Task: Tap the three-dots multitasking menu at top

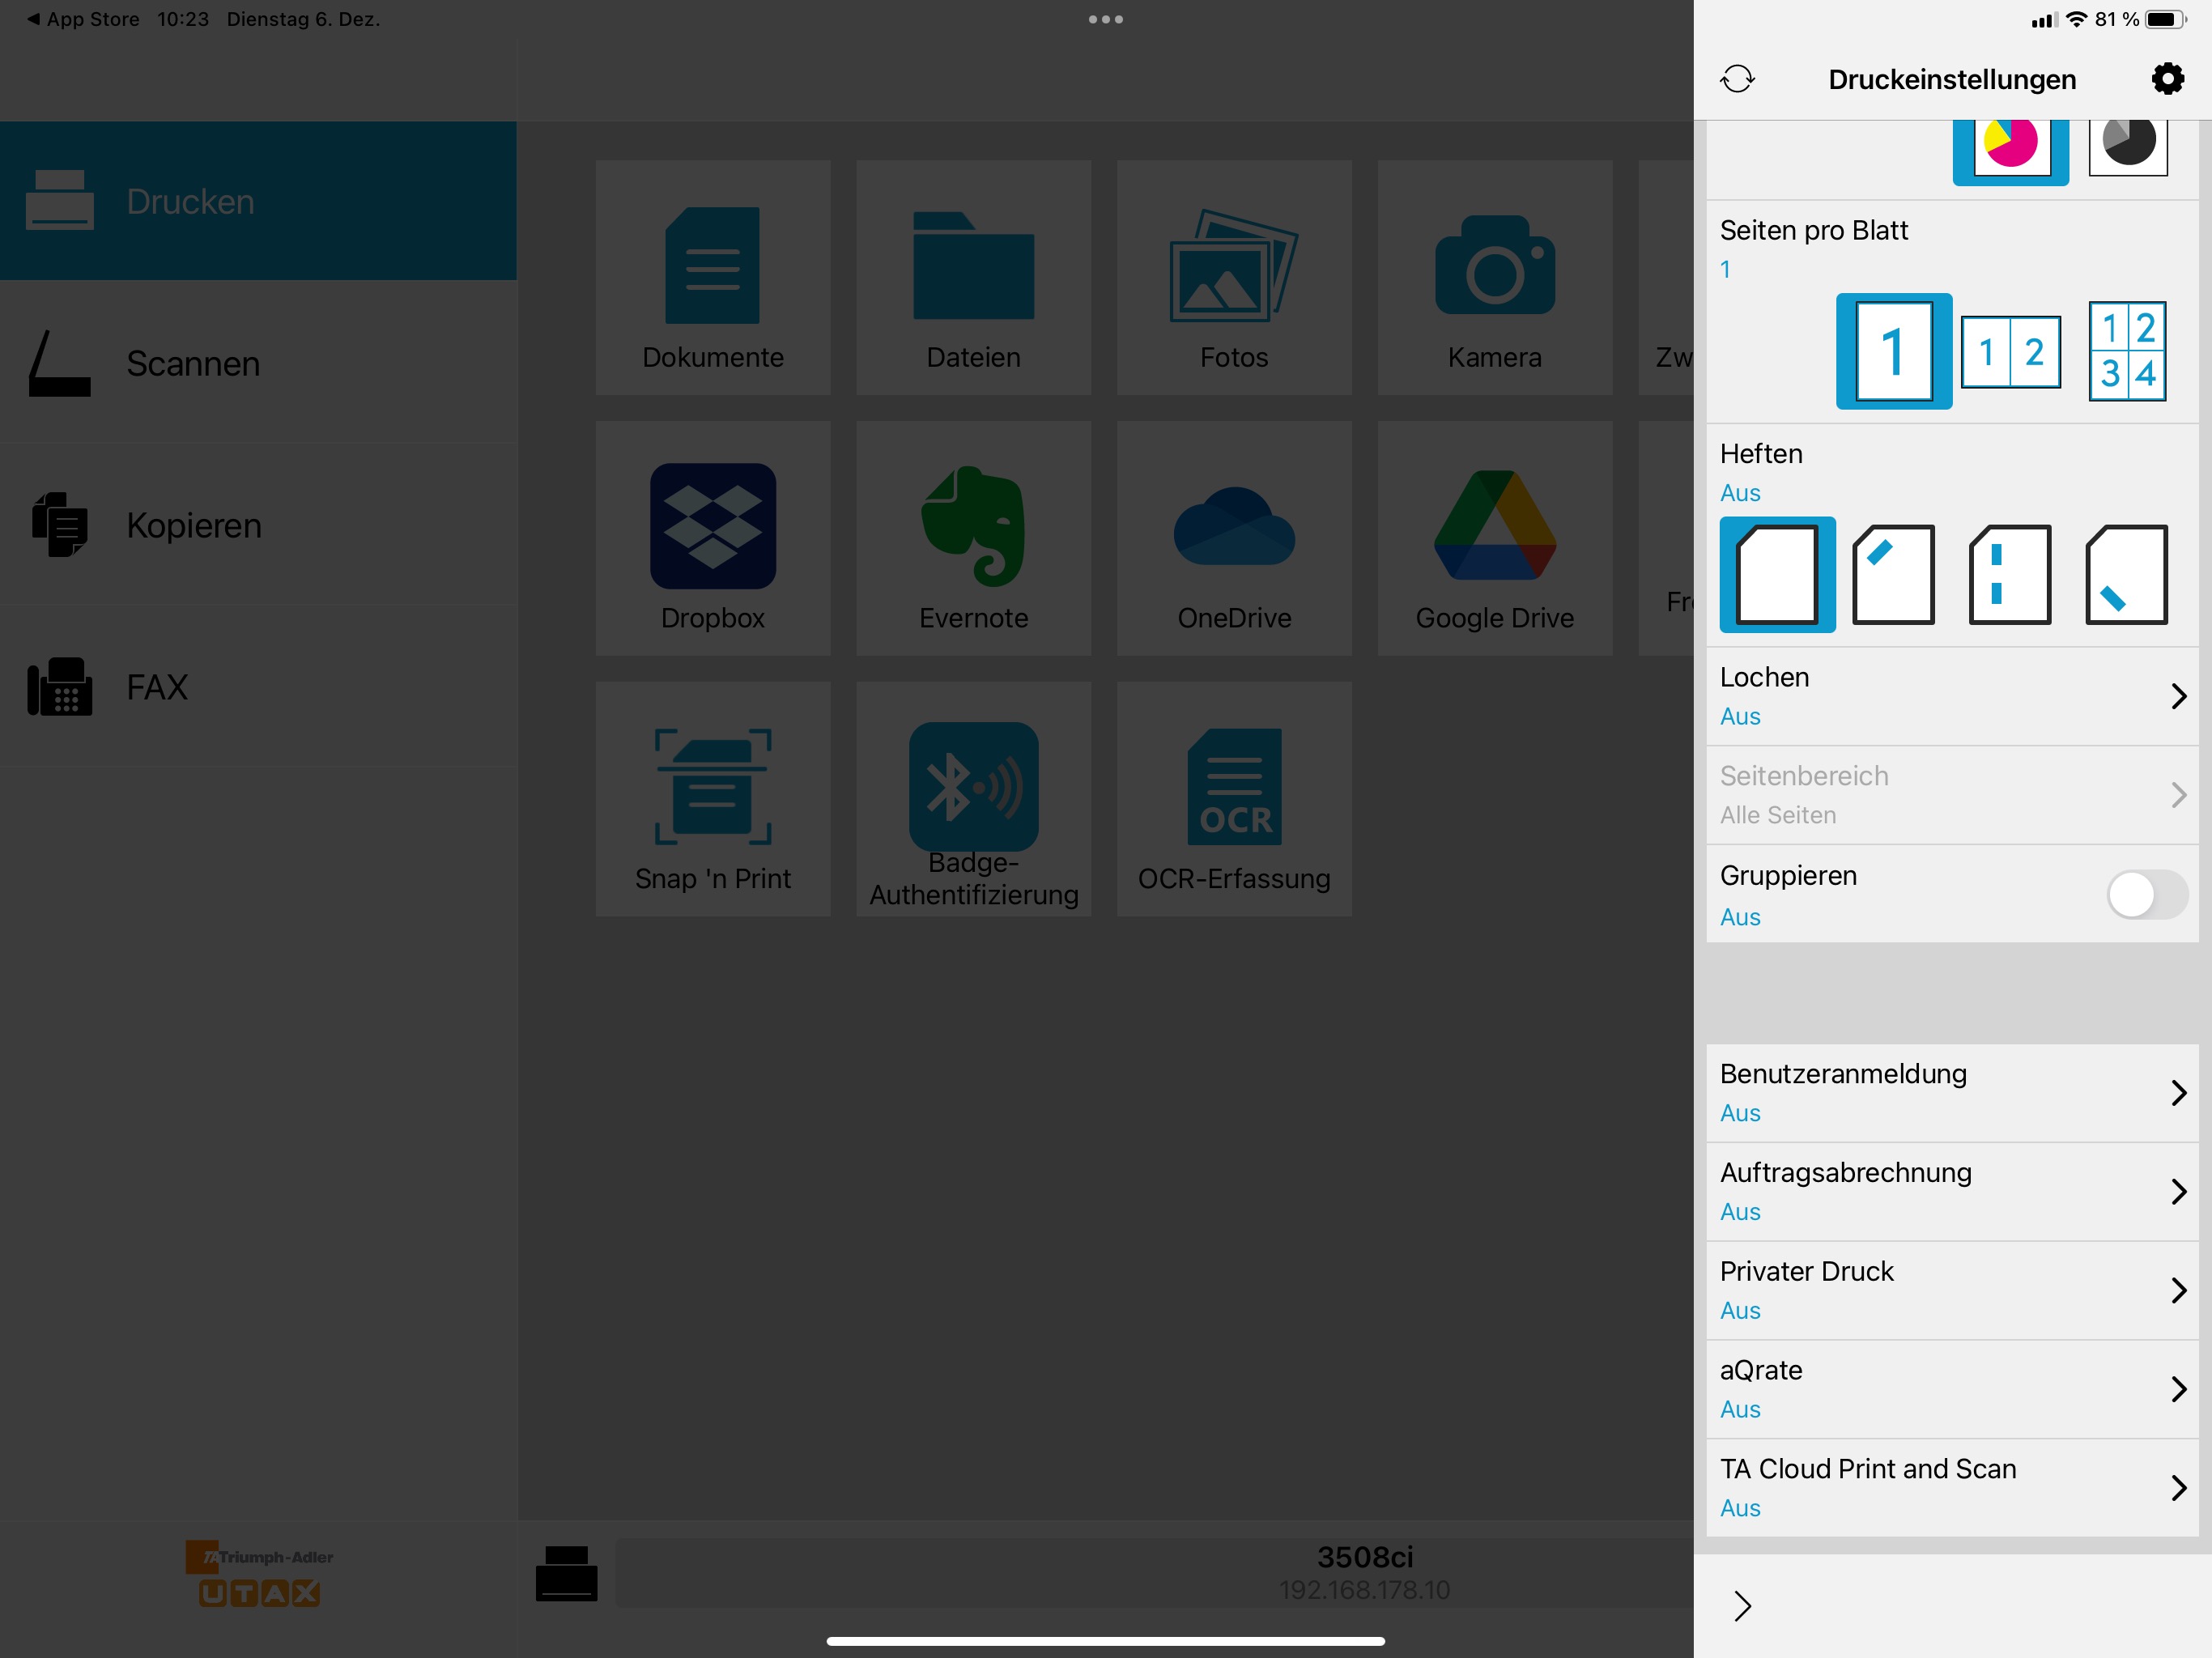Action: click(x=1105, y=19)
